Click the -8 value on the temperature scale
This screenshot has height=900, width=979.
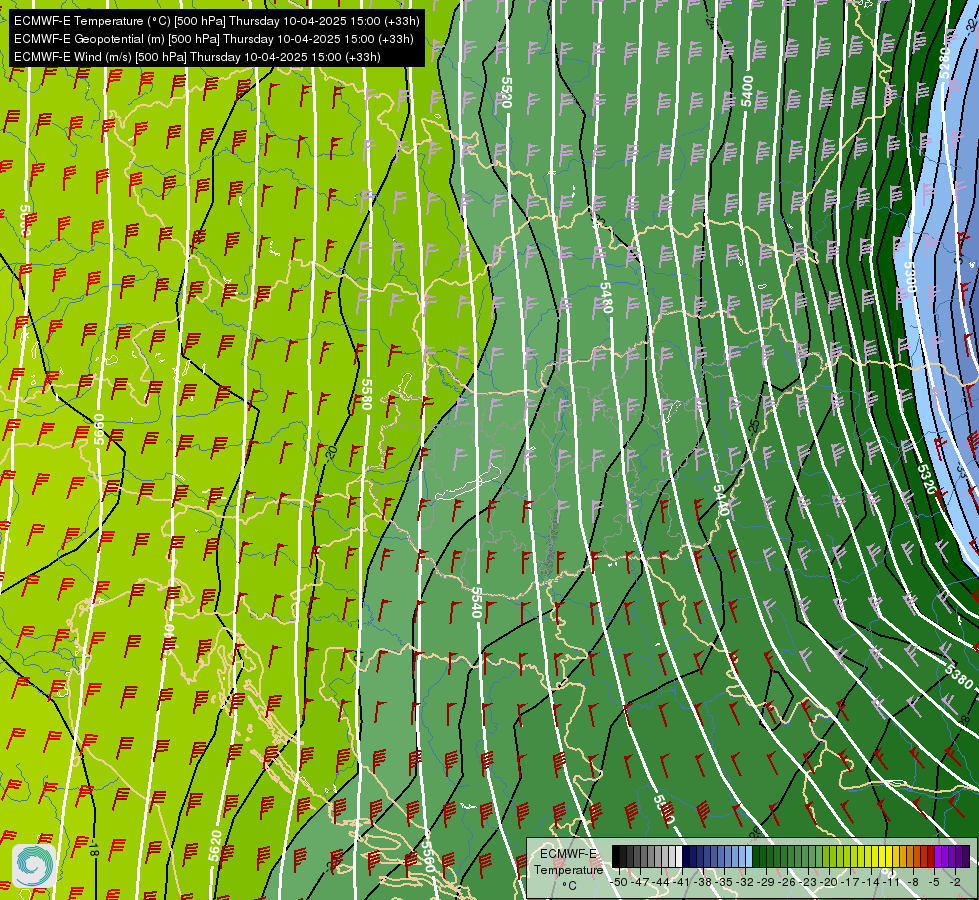[913, 882]
